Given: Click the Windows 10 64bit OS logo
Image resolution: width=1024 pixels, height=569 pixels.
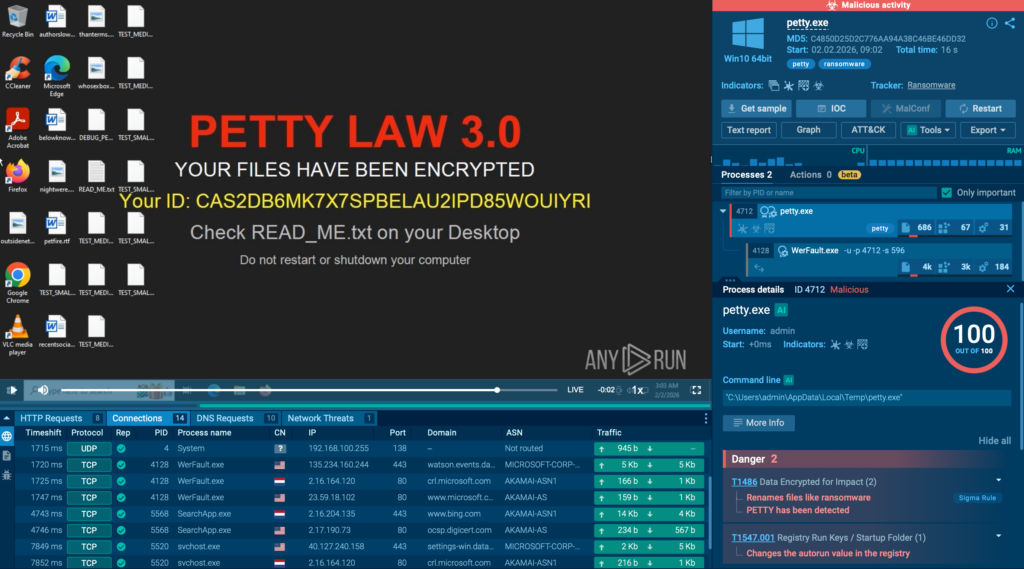Looking at the screenshot, I should pyautogui.click(x=748, y=33).
